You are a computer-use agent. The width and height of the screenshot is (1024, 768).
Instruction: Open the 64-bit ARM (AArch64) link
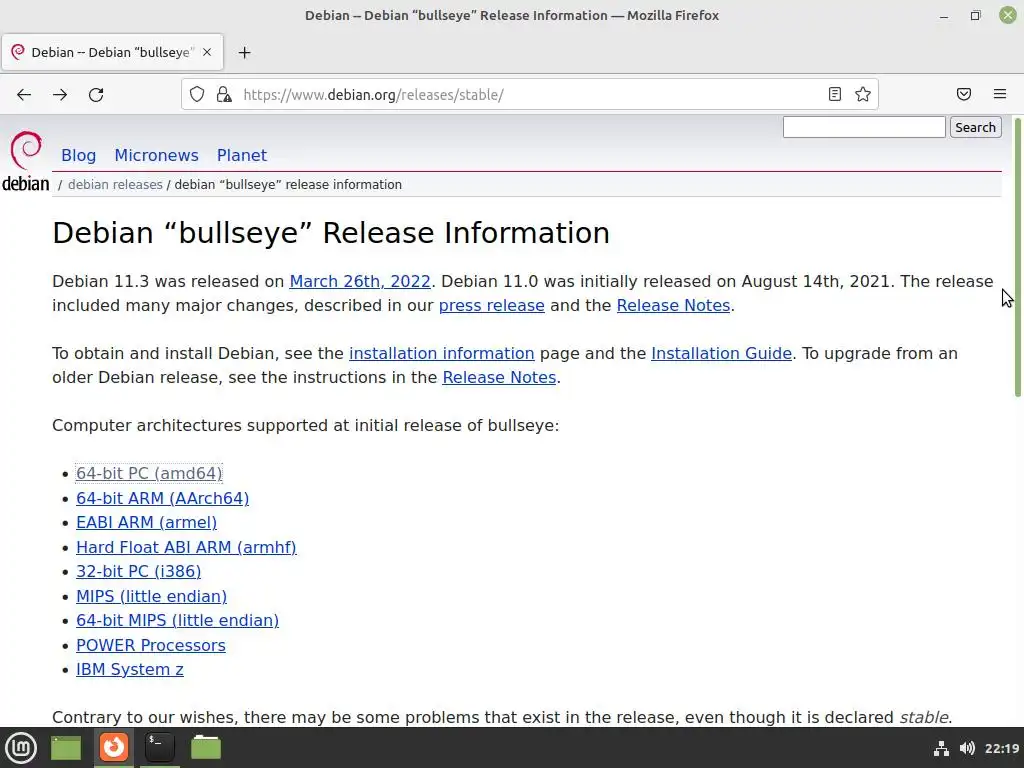click(163, 498)
